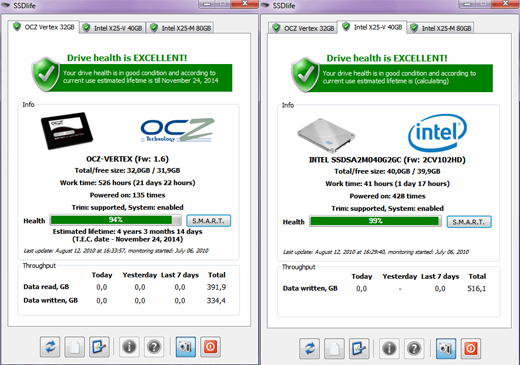Click 'Last 7 days' header in left window

tap(180, 275)
